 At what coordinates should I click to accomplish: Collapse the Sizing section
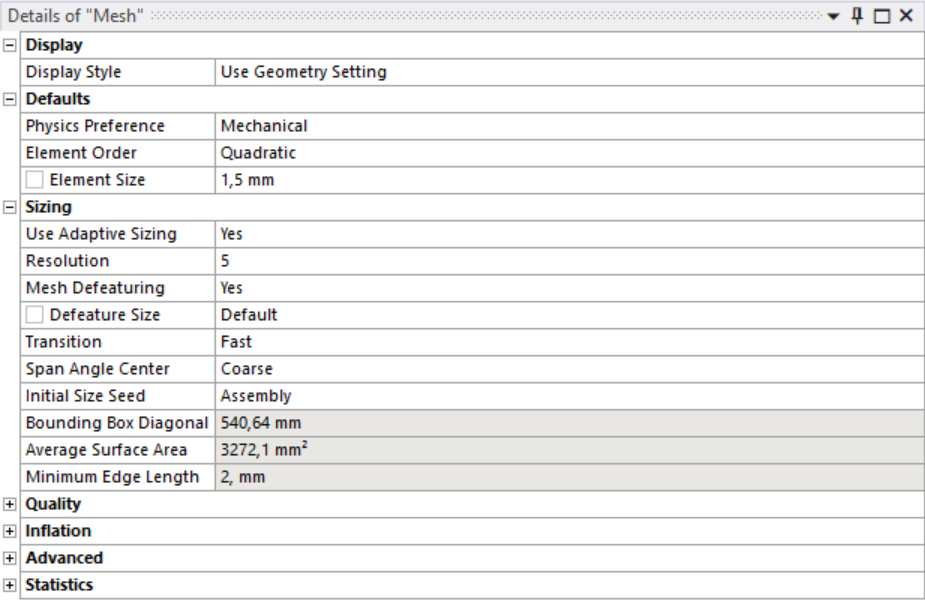(x=10, y=208)
